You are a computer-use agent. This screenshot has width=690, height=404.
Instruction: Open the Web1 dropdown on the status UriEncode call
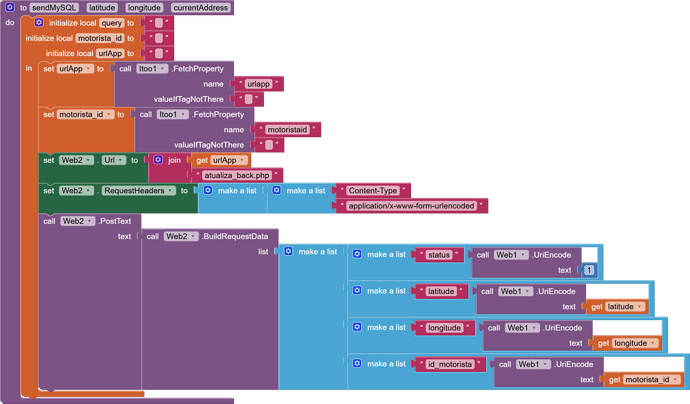[523, 255]
